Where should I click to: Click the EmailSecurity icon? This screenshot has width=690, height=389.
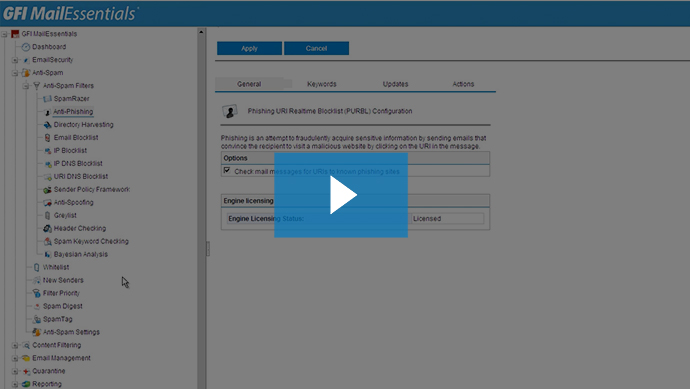click(x=26, y=60)
